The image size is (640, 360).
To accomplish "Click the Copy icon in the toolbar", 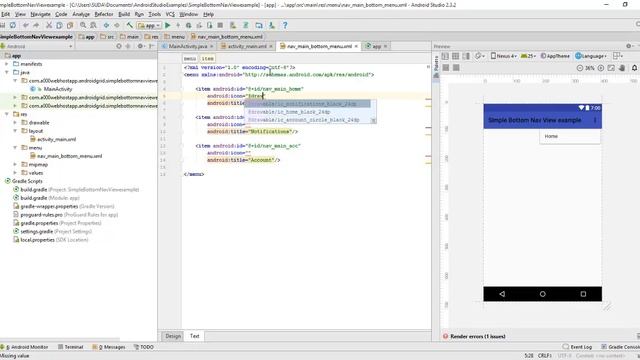I will click(59, 25).
